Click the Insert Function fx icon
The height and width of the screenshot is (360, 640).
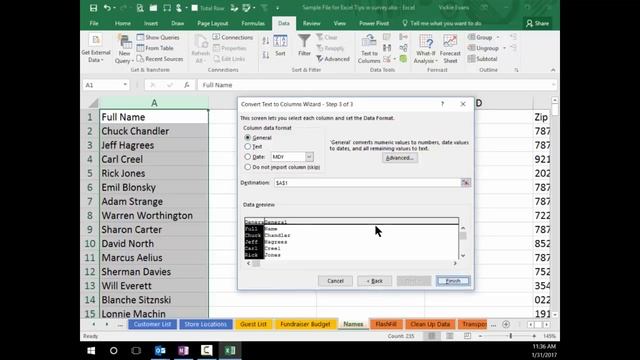click(187, 85)
